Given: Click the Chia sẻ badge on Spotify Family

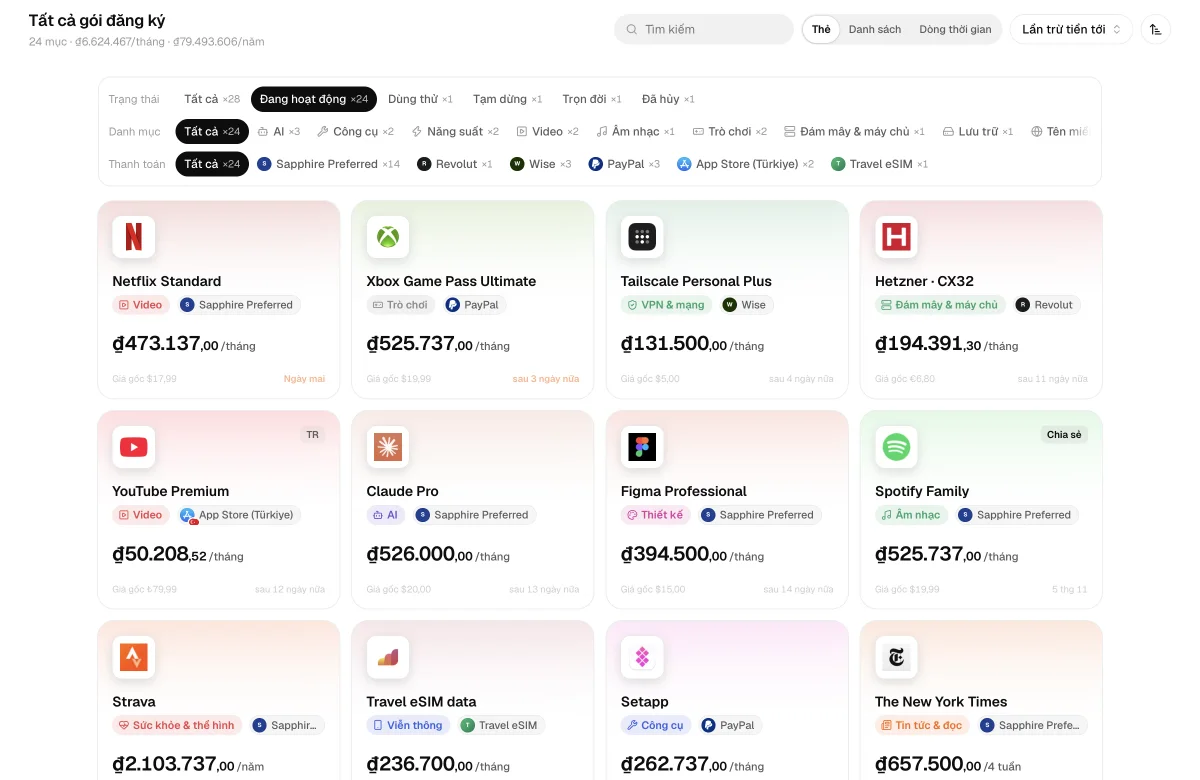Looking at the screenshot, I should tap(1064, 435).
